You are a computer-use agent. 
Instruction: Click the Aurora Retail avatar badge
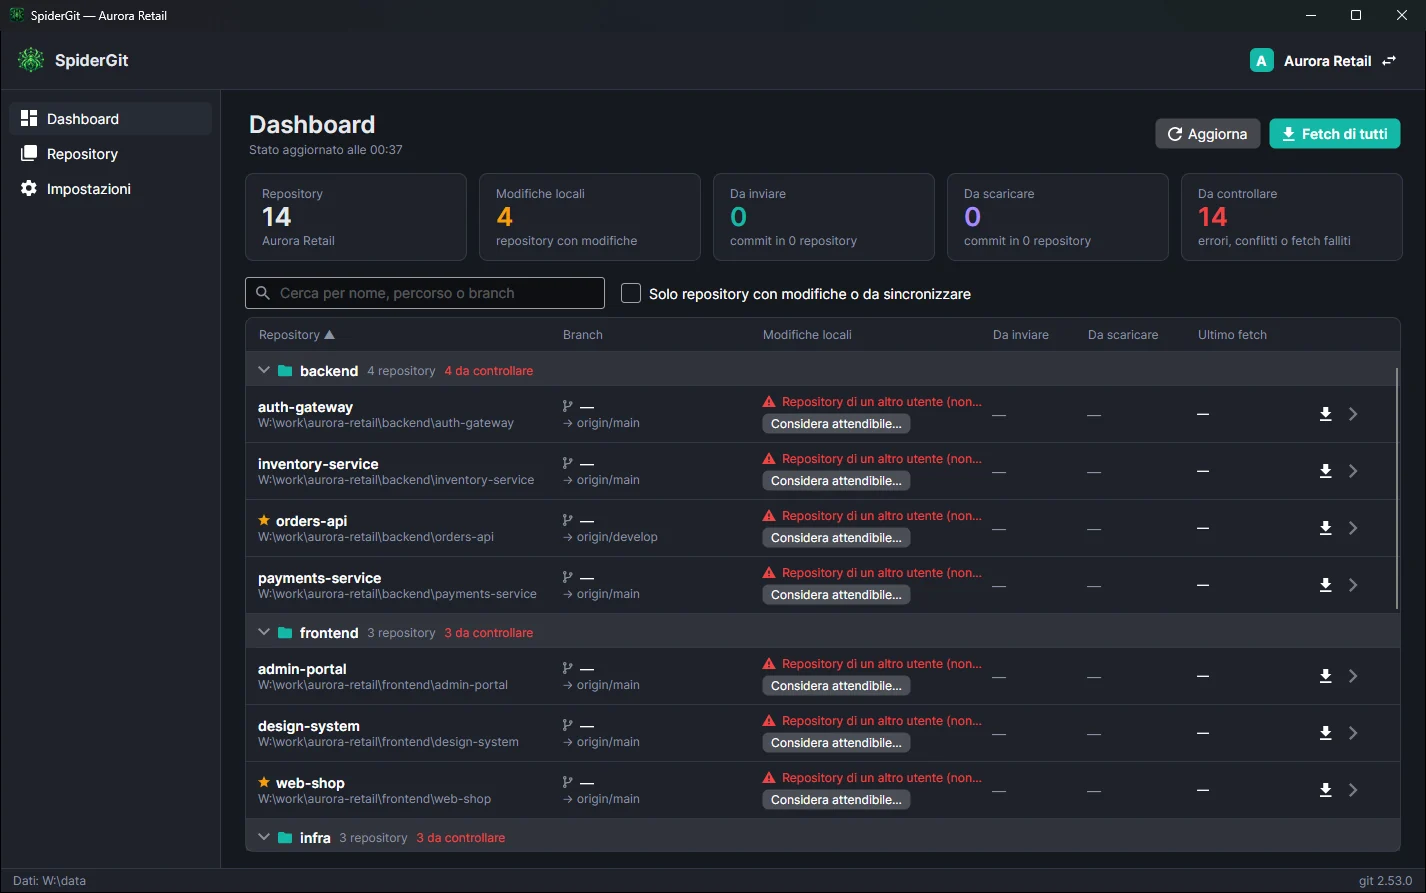click(x=1261, y=61)
